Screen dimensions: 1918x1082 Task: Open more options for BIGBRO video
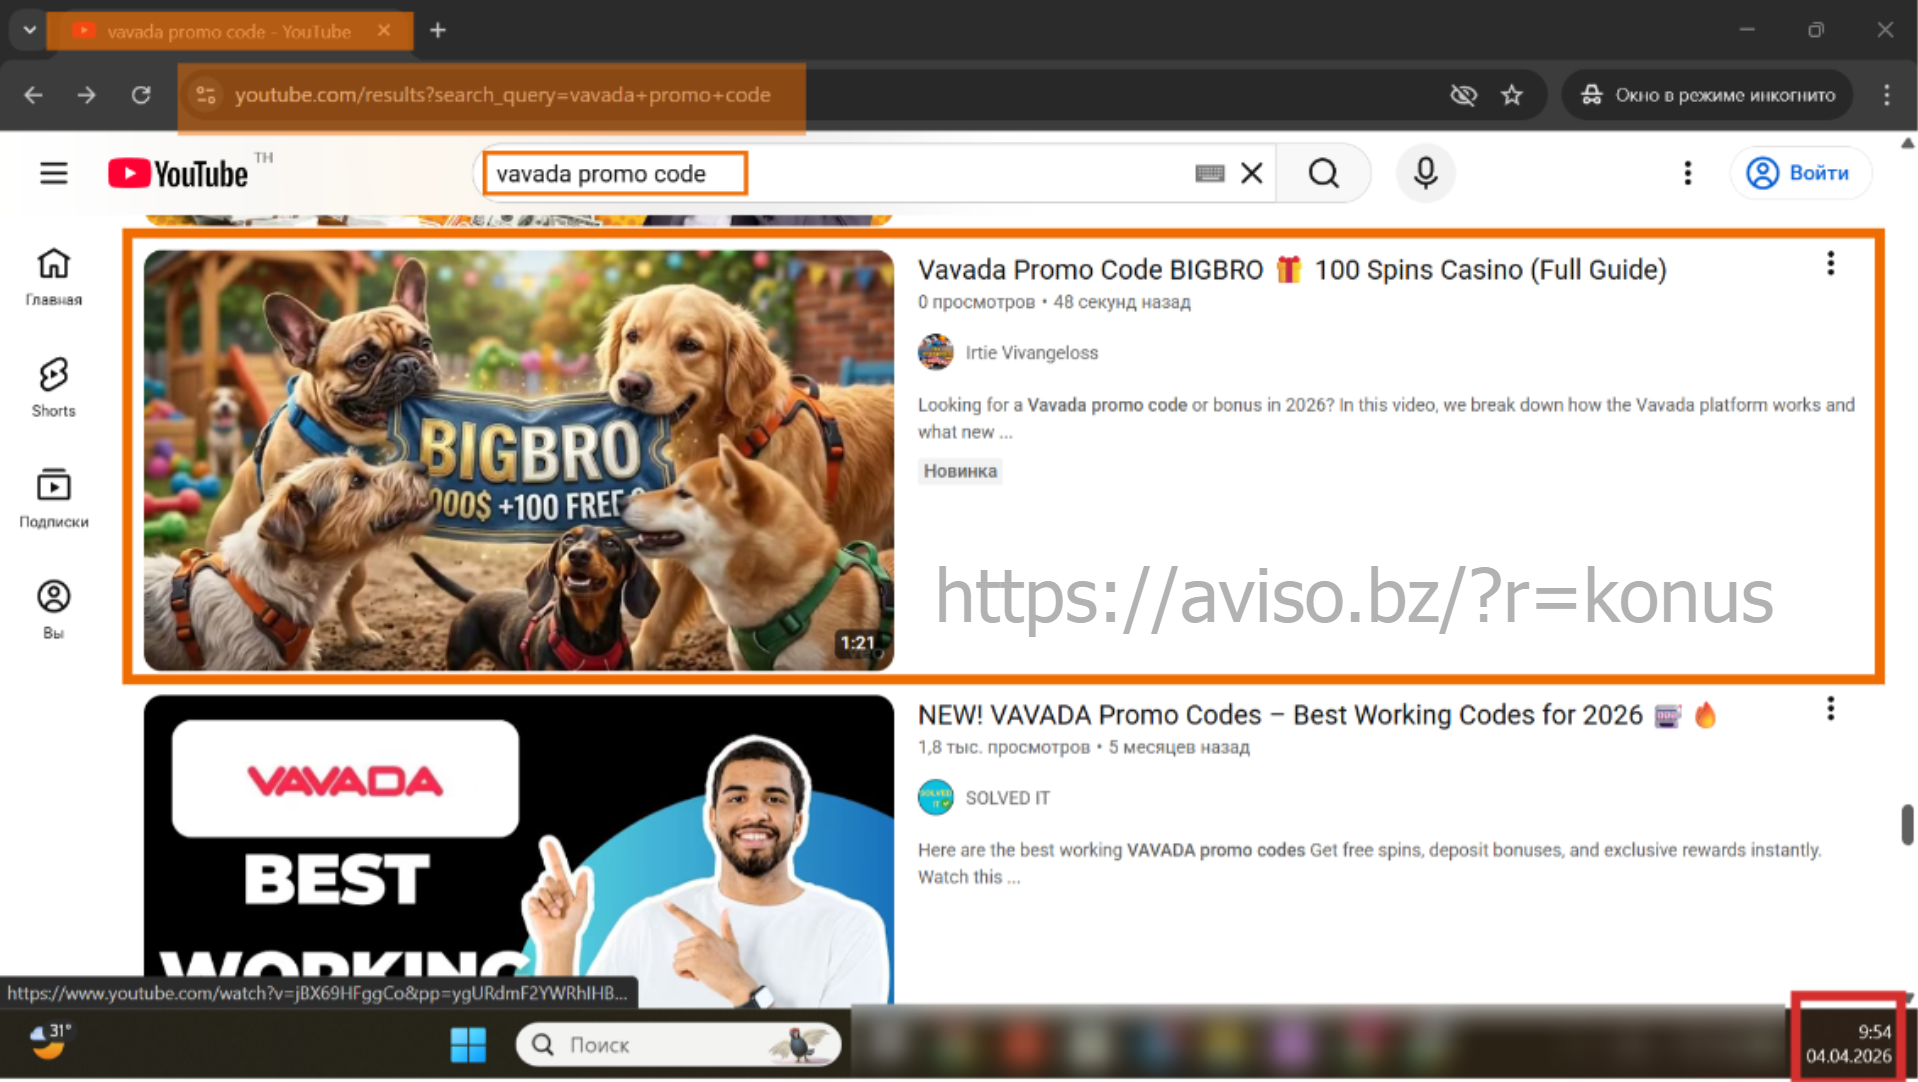coord(1830,263)
